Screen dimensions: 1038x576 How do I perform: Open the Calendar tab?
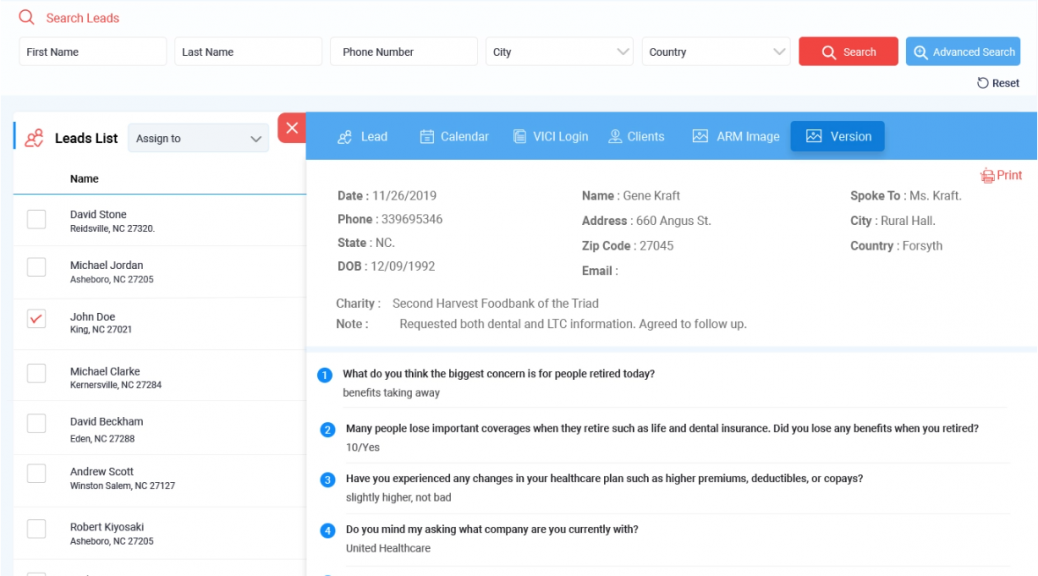(x=454, y=136)
